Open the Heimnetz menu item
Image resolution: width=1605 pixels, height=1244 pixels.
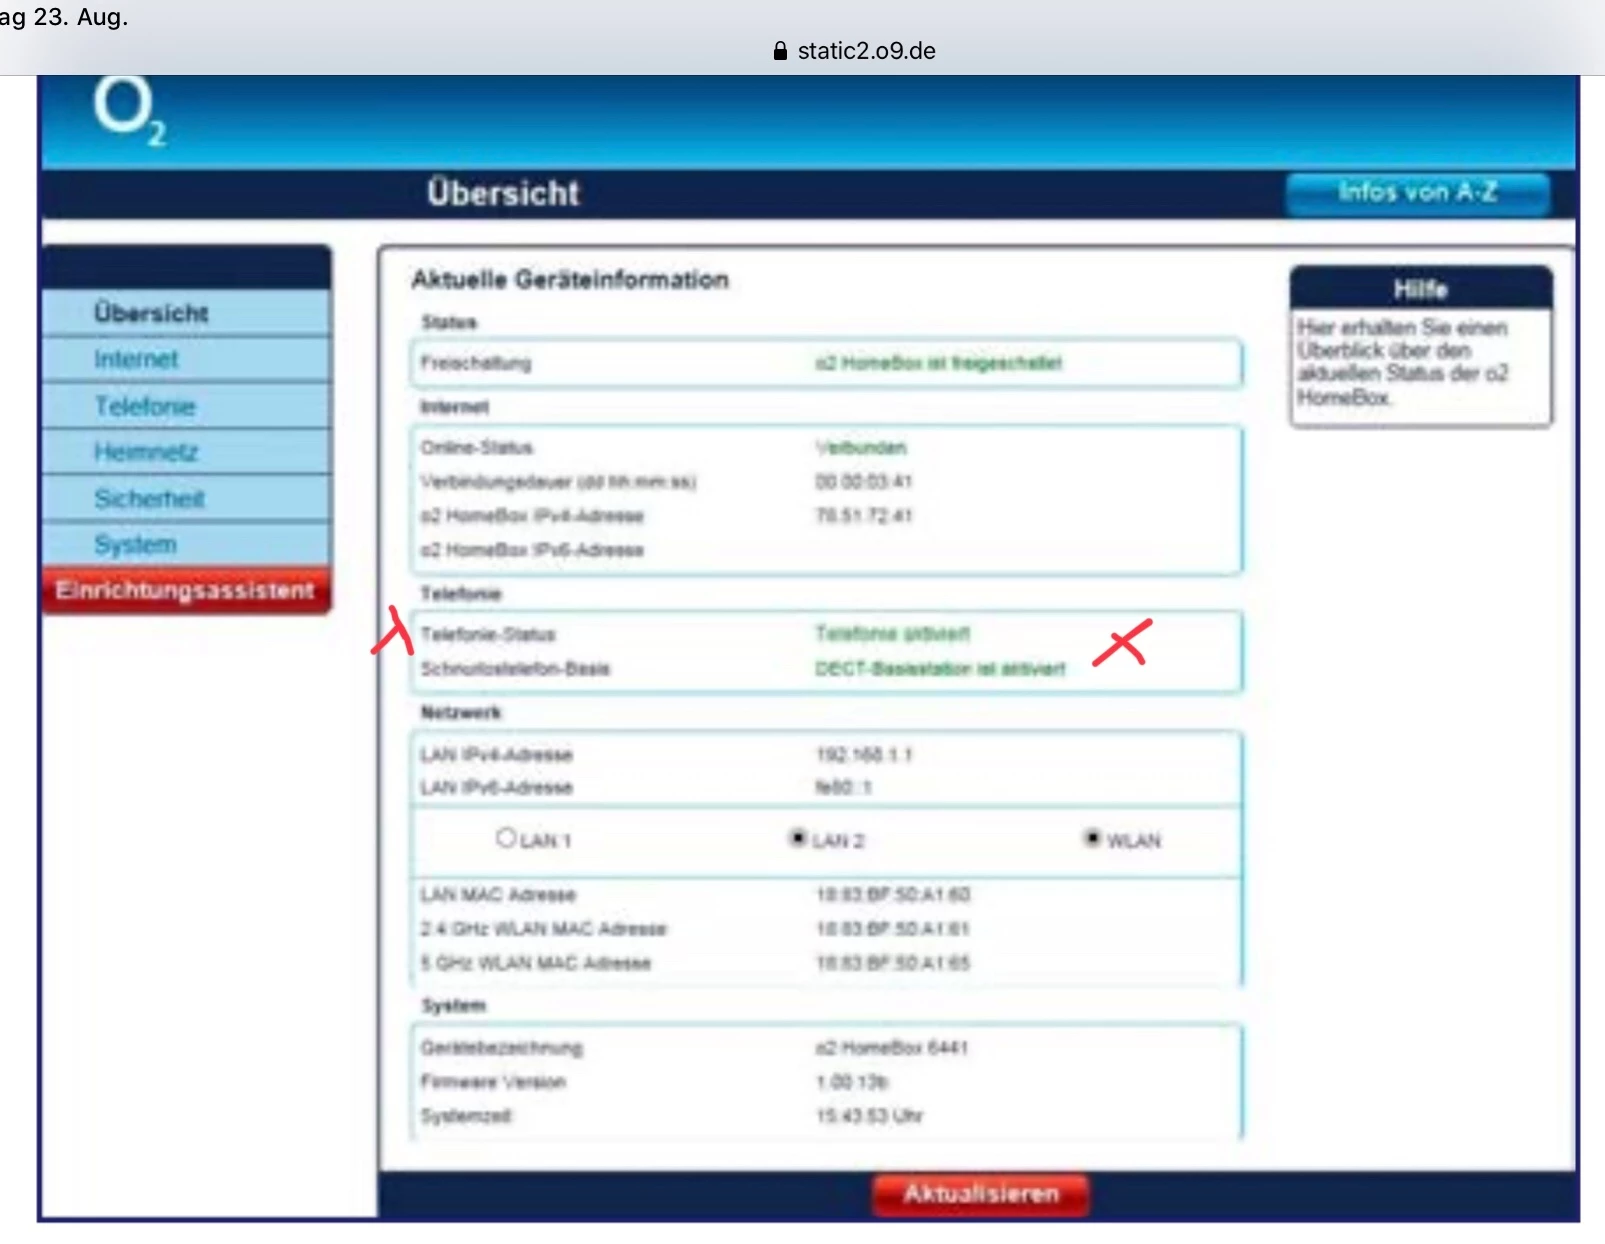(186, 452)
